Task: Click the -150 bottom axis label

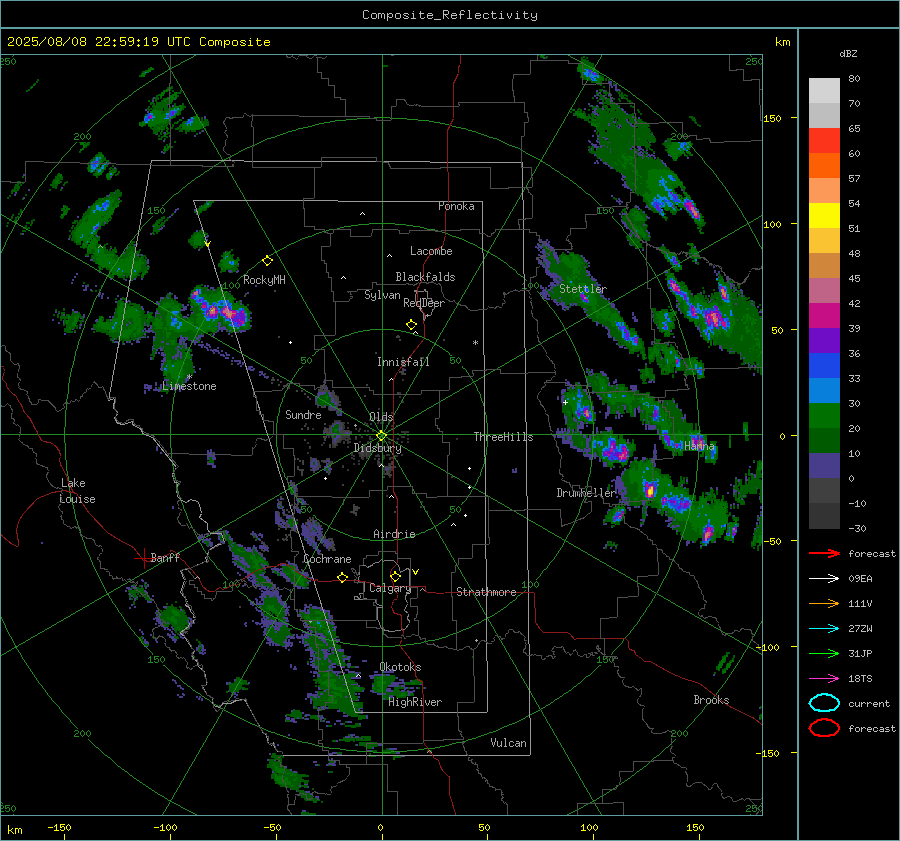Action: (59, 827)
